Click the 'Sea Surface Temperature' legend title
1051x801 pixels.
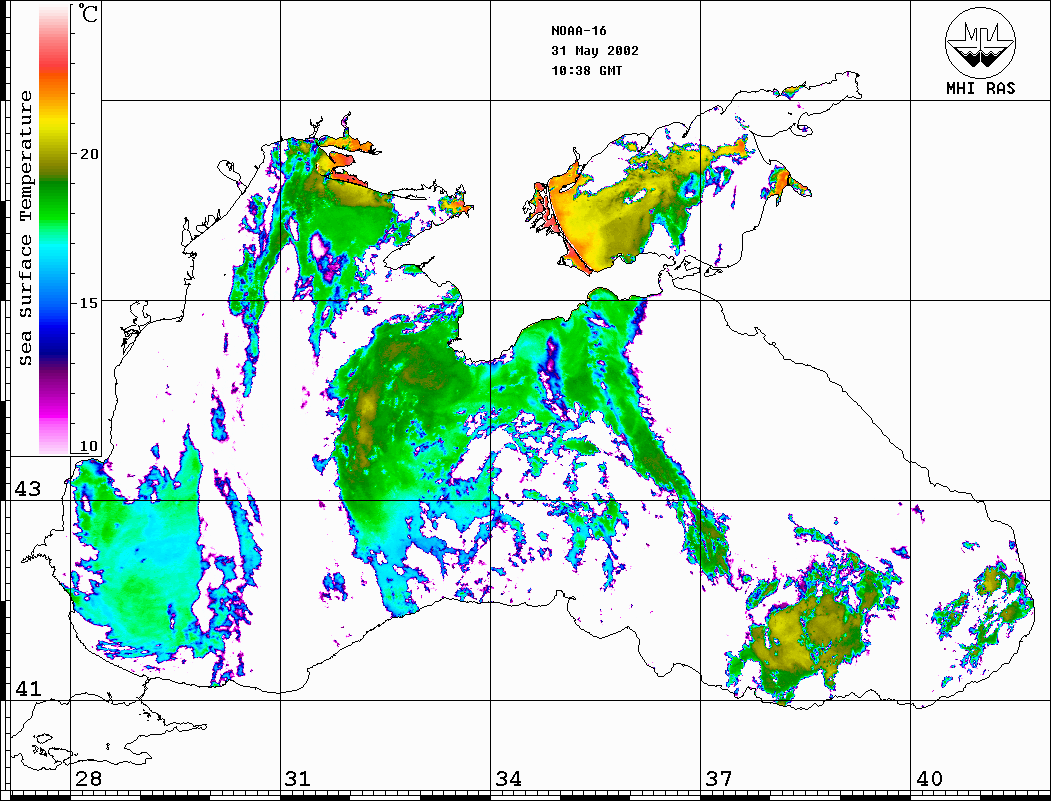pos(25,228)
